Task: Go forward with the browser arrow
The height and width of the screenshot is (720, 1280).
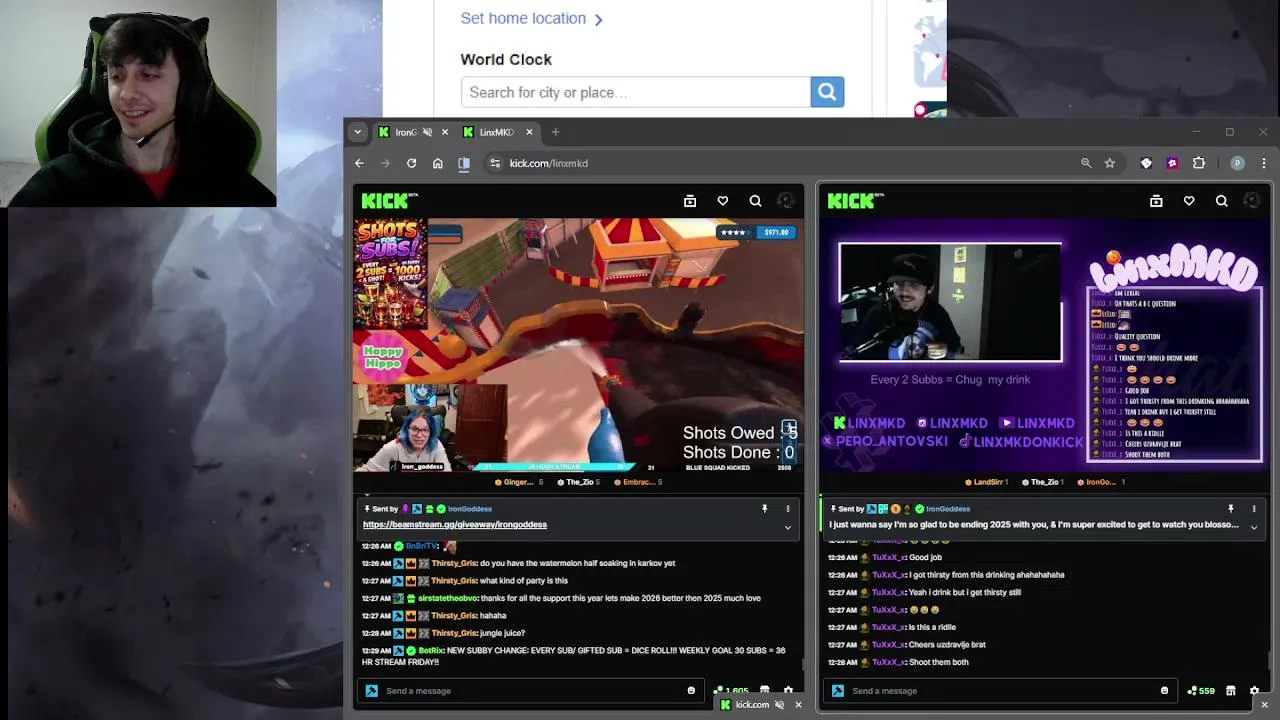Action: click(385, 163)
